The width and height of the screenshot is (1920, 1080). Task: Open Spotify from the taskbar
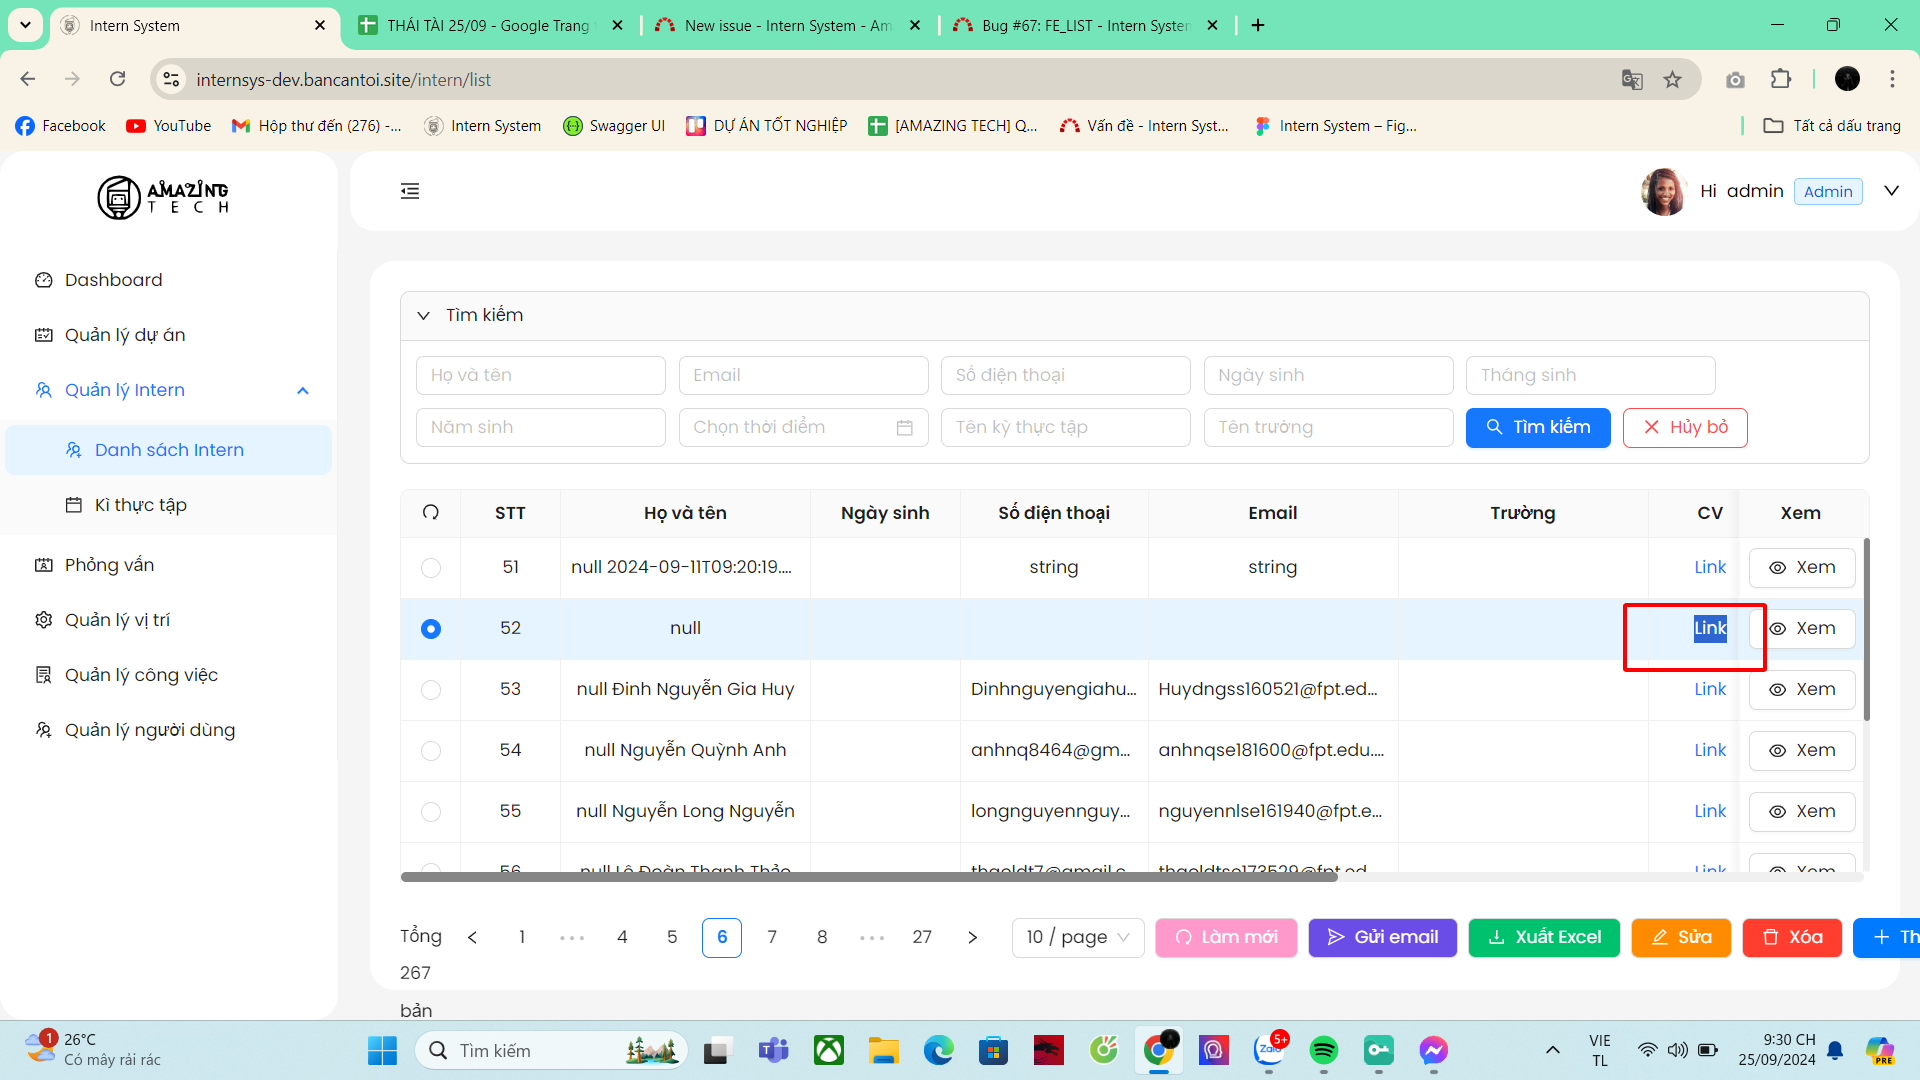pos(1323,1050)
